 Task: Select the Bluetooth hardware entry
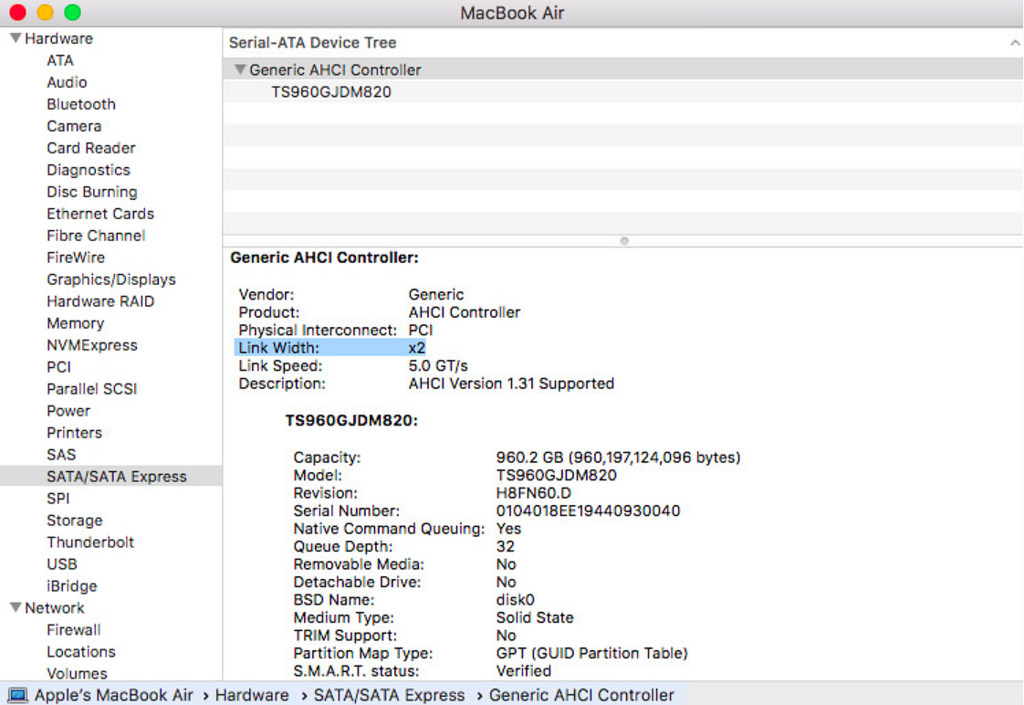click(x=81, y=104)
